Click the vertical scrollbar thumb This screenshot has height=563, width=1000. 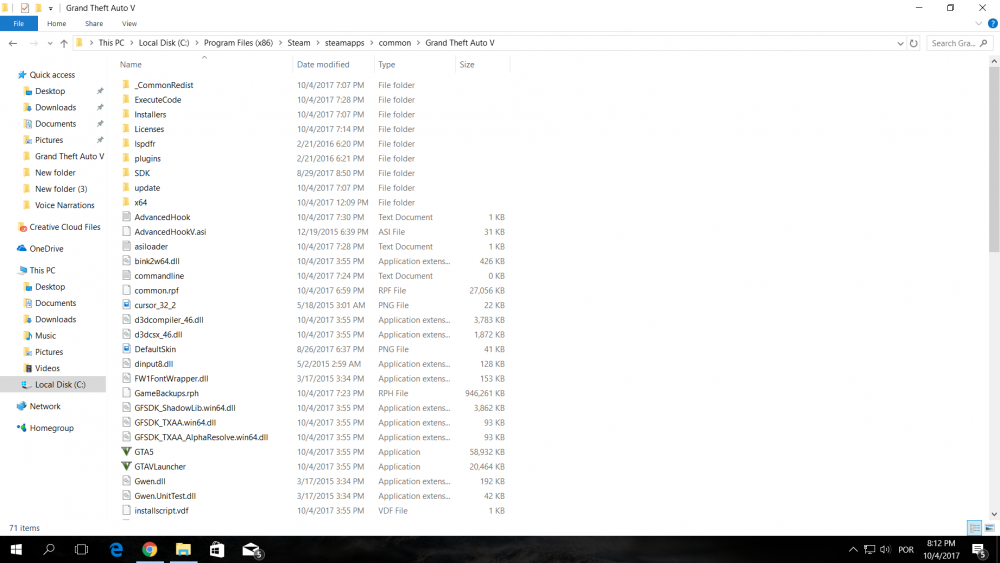[x=994, y=159]
